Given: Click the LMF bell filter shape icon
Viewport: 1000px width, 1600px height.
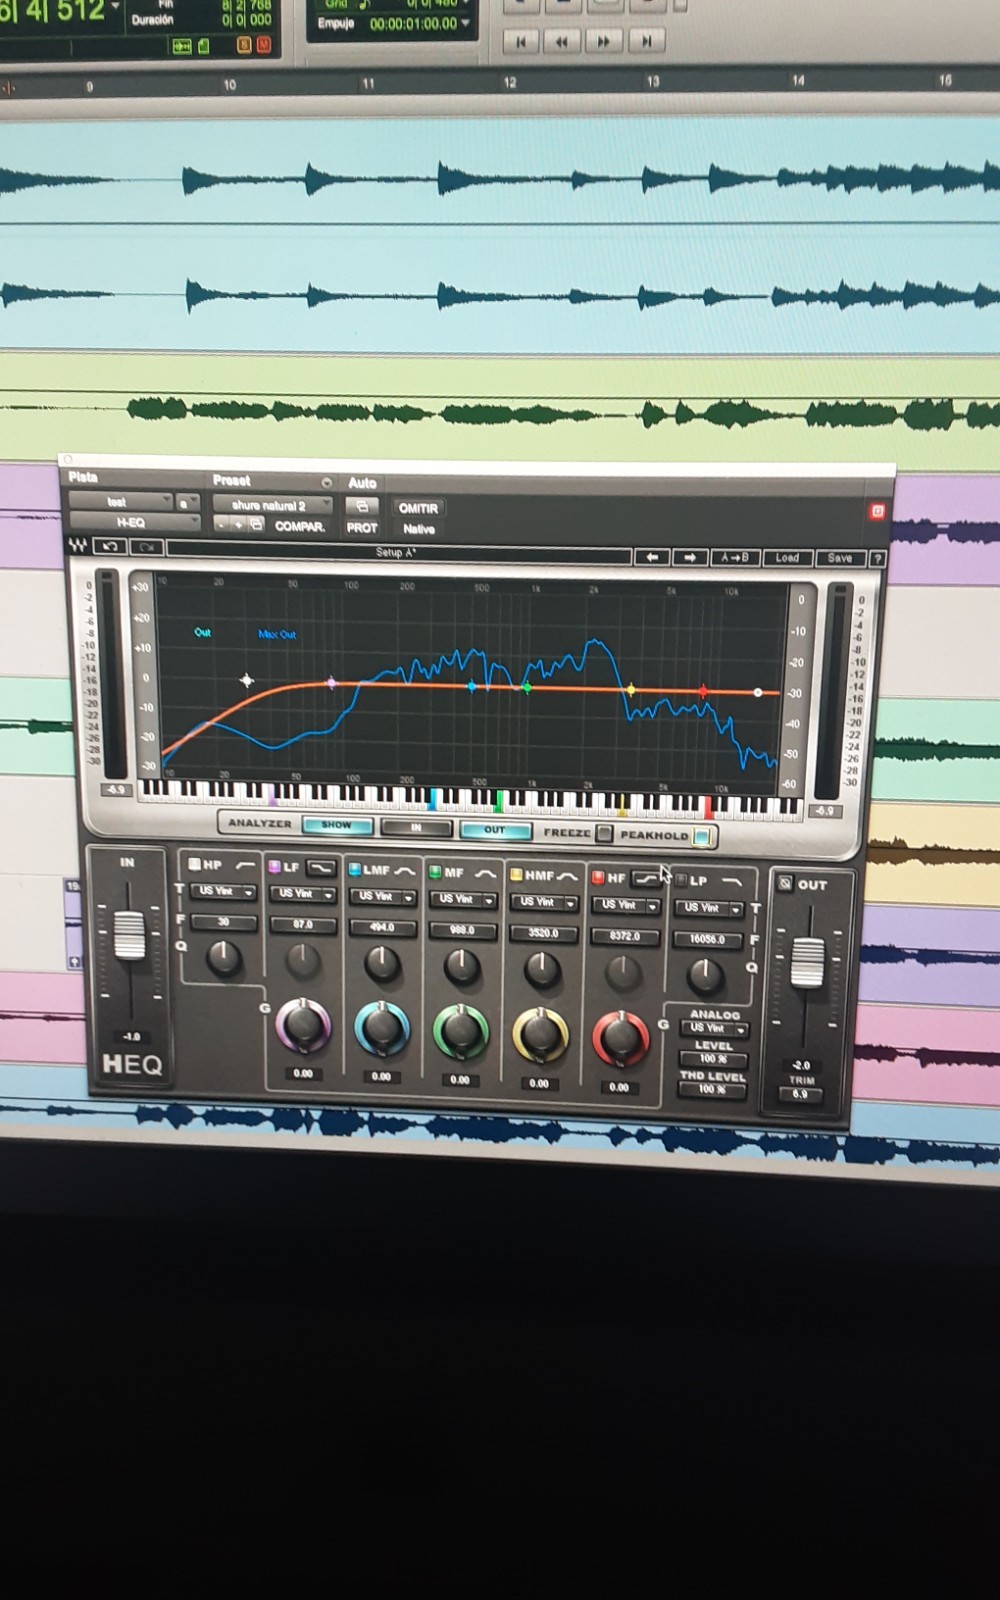Looking at the screenshot, I should point(404,870).
